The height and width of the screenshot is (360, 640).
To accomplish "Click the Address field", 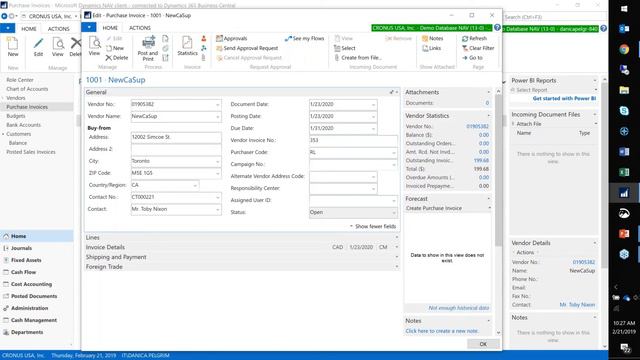I will [176, 137].
